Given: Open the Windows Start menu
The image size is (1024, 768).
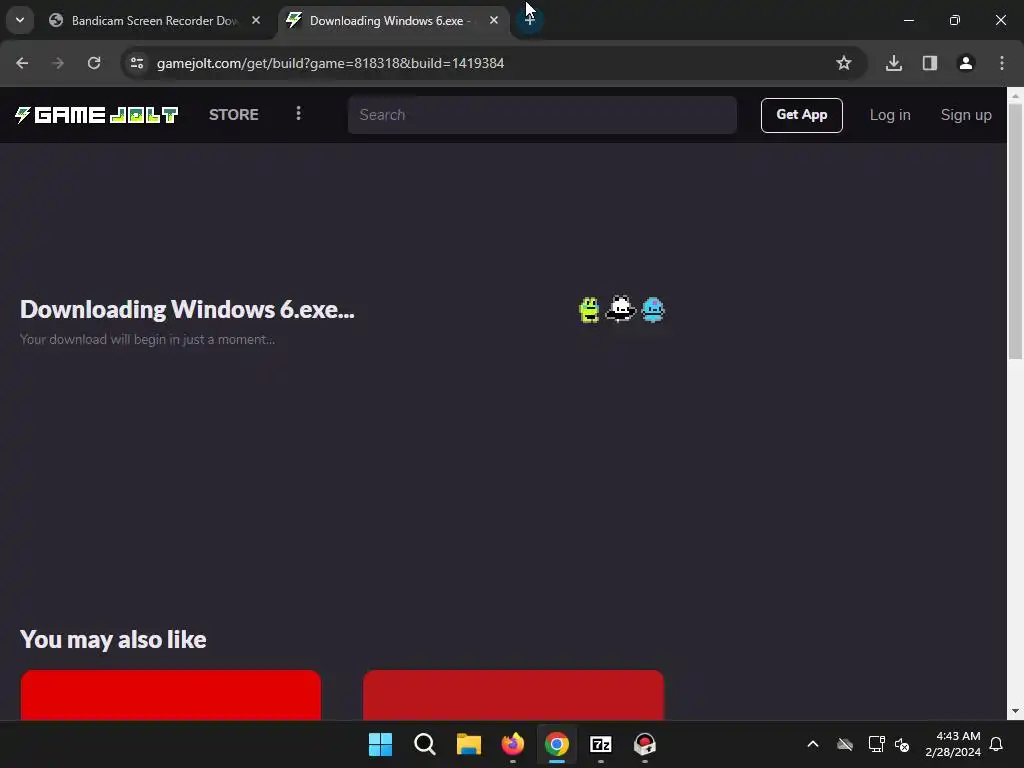Looking at the screenshot, I should point(380,744).
